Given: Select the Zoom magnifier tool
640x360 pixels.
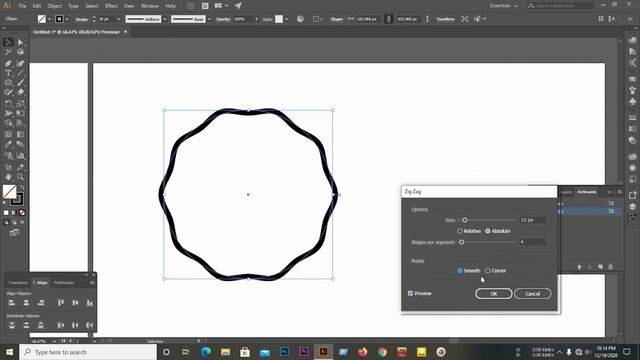Looking at the screenshot, I should (x=20, y=177).
